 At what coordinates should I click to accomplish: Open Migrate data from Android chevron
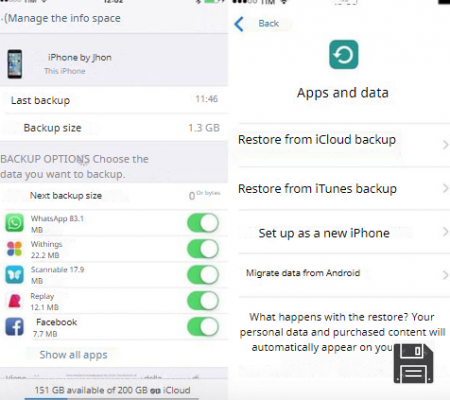click(x=445, y=275)
